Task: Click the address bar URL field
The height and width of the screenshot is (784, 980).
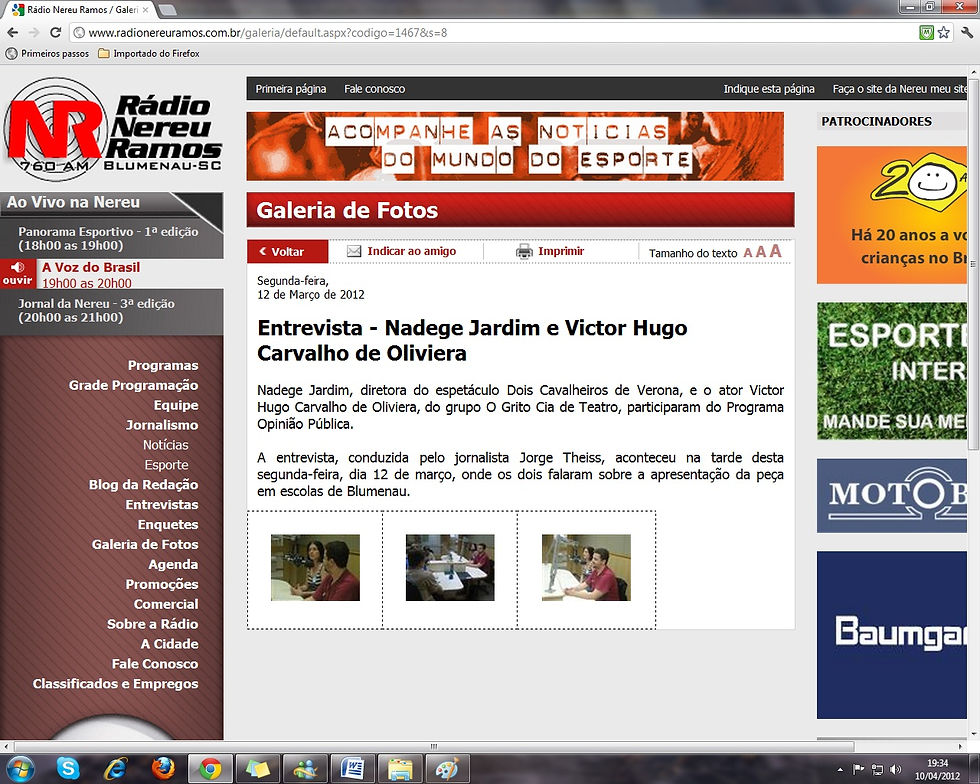Action: (494, 33)
